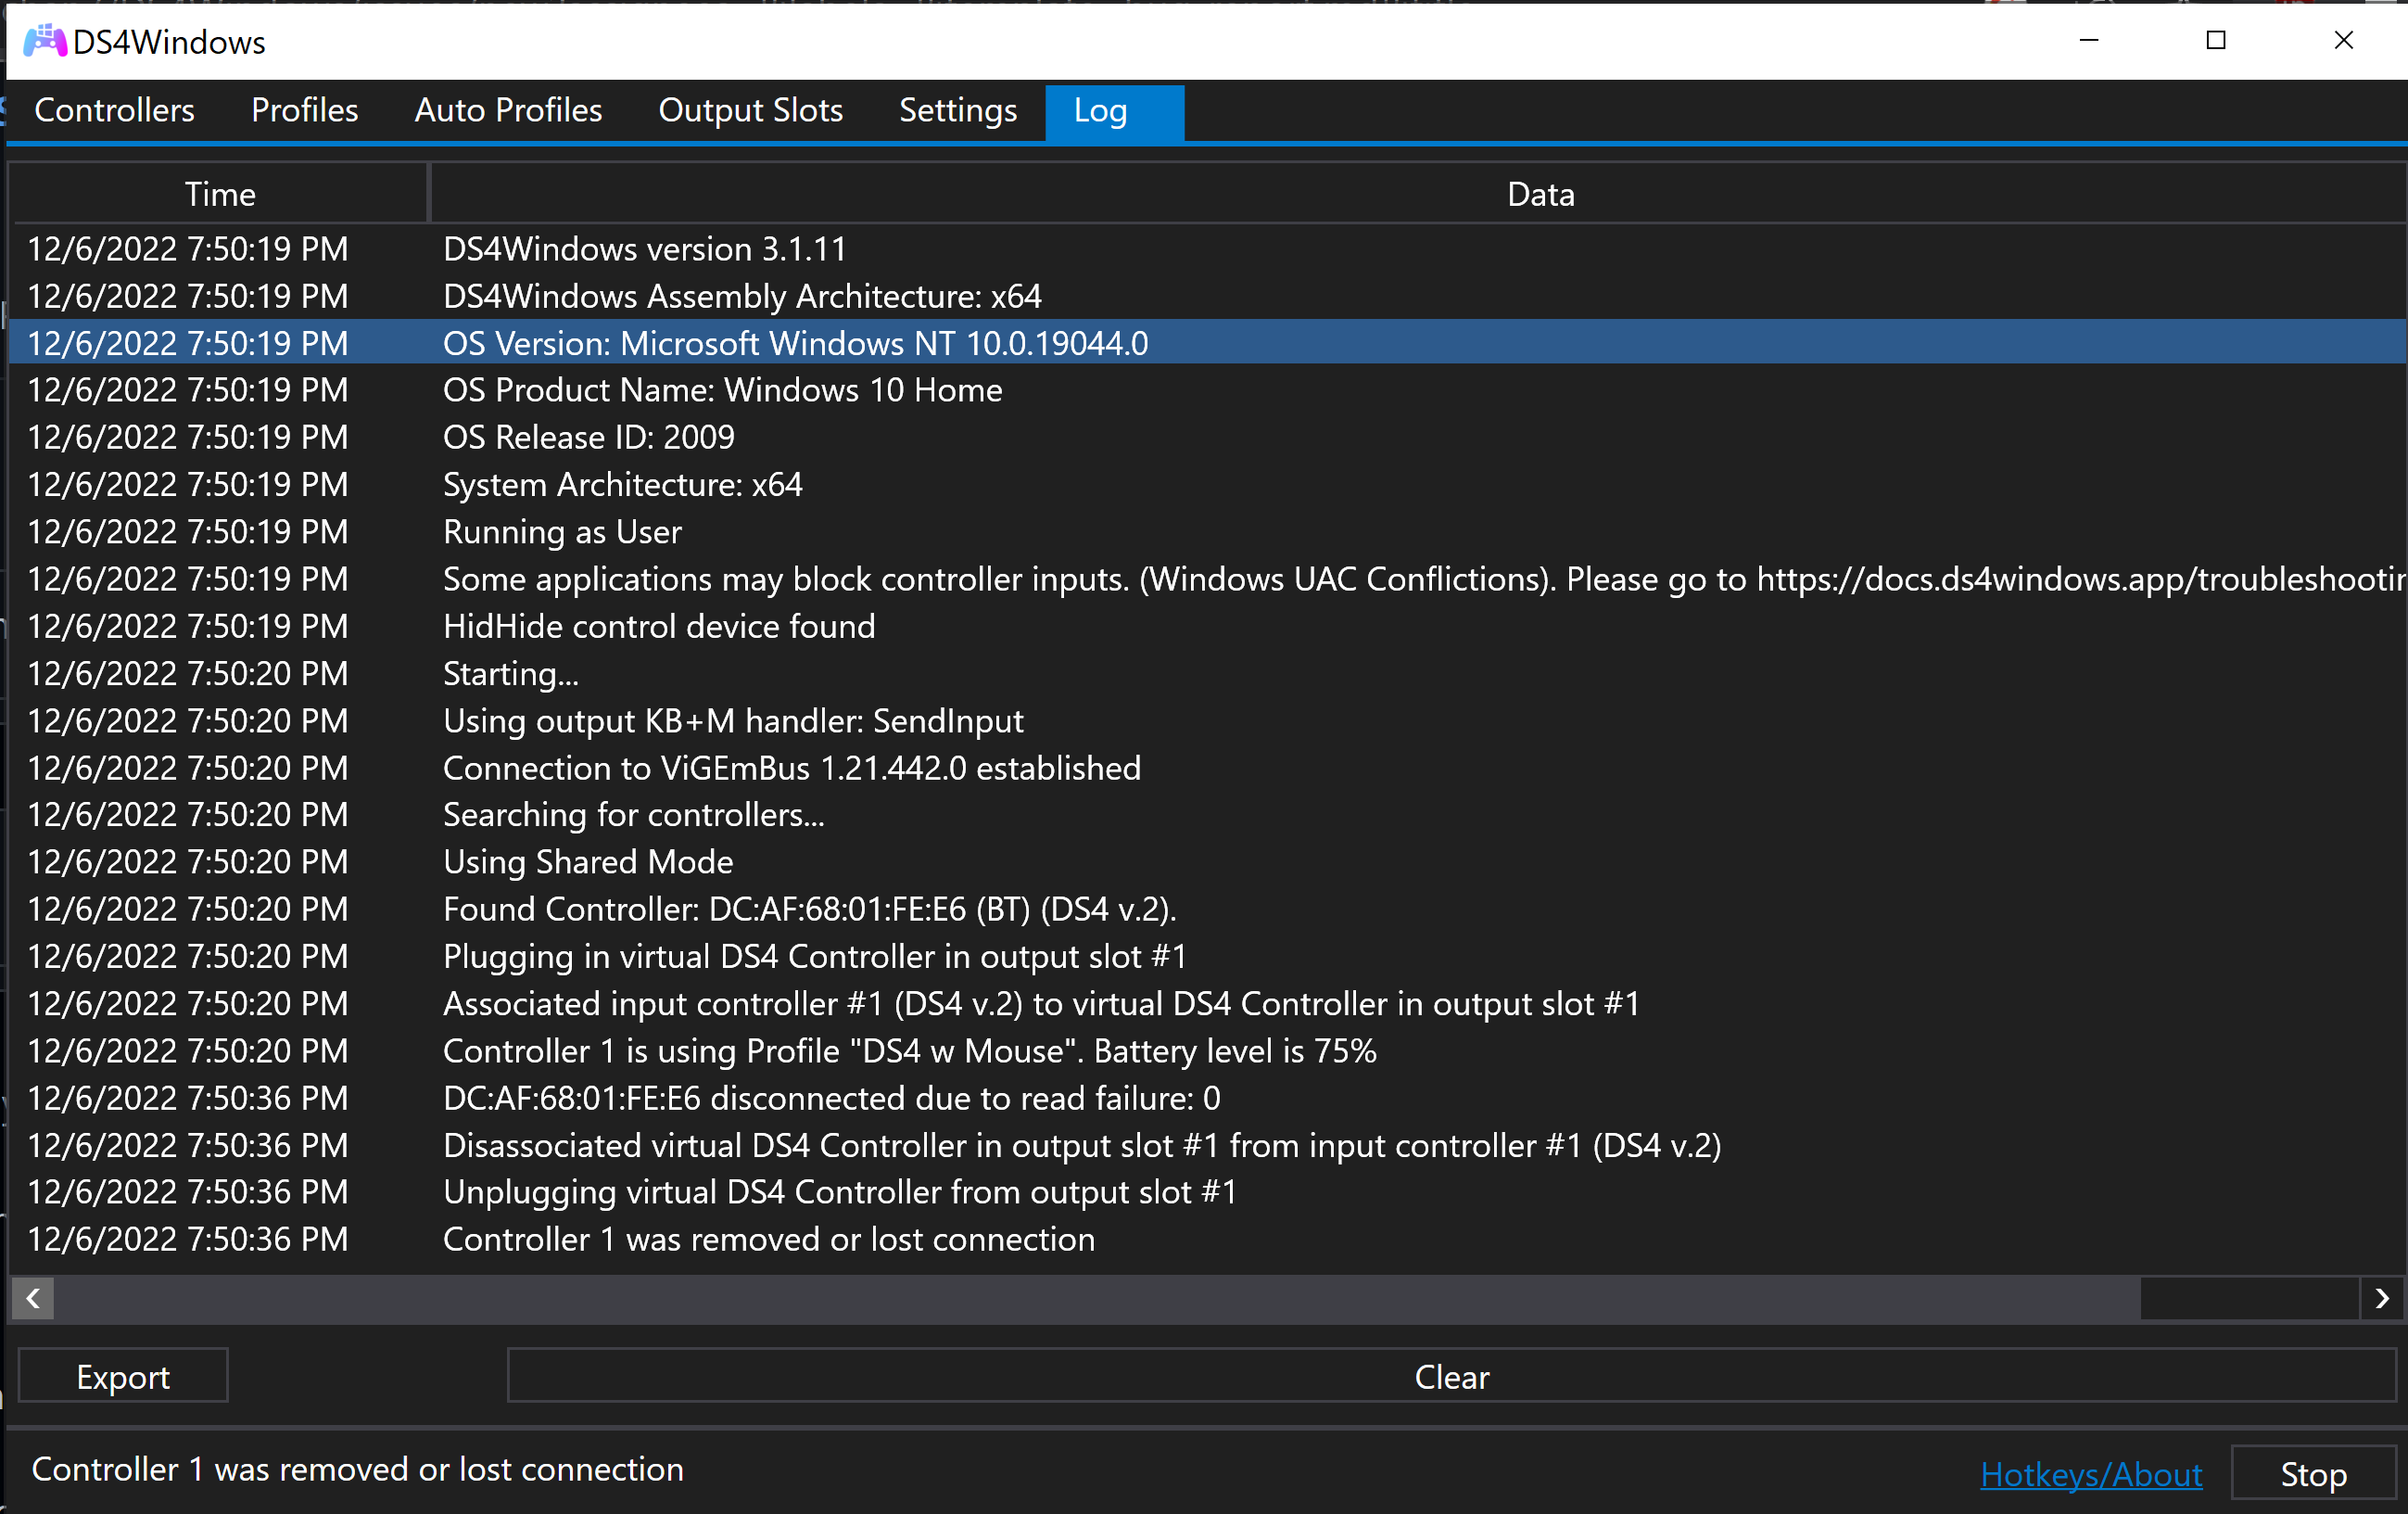Image resolution: width=2408 pixels, height=1514 pixels.
Task: Switch to the Controllers tab
Action: (114, 111)
